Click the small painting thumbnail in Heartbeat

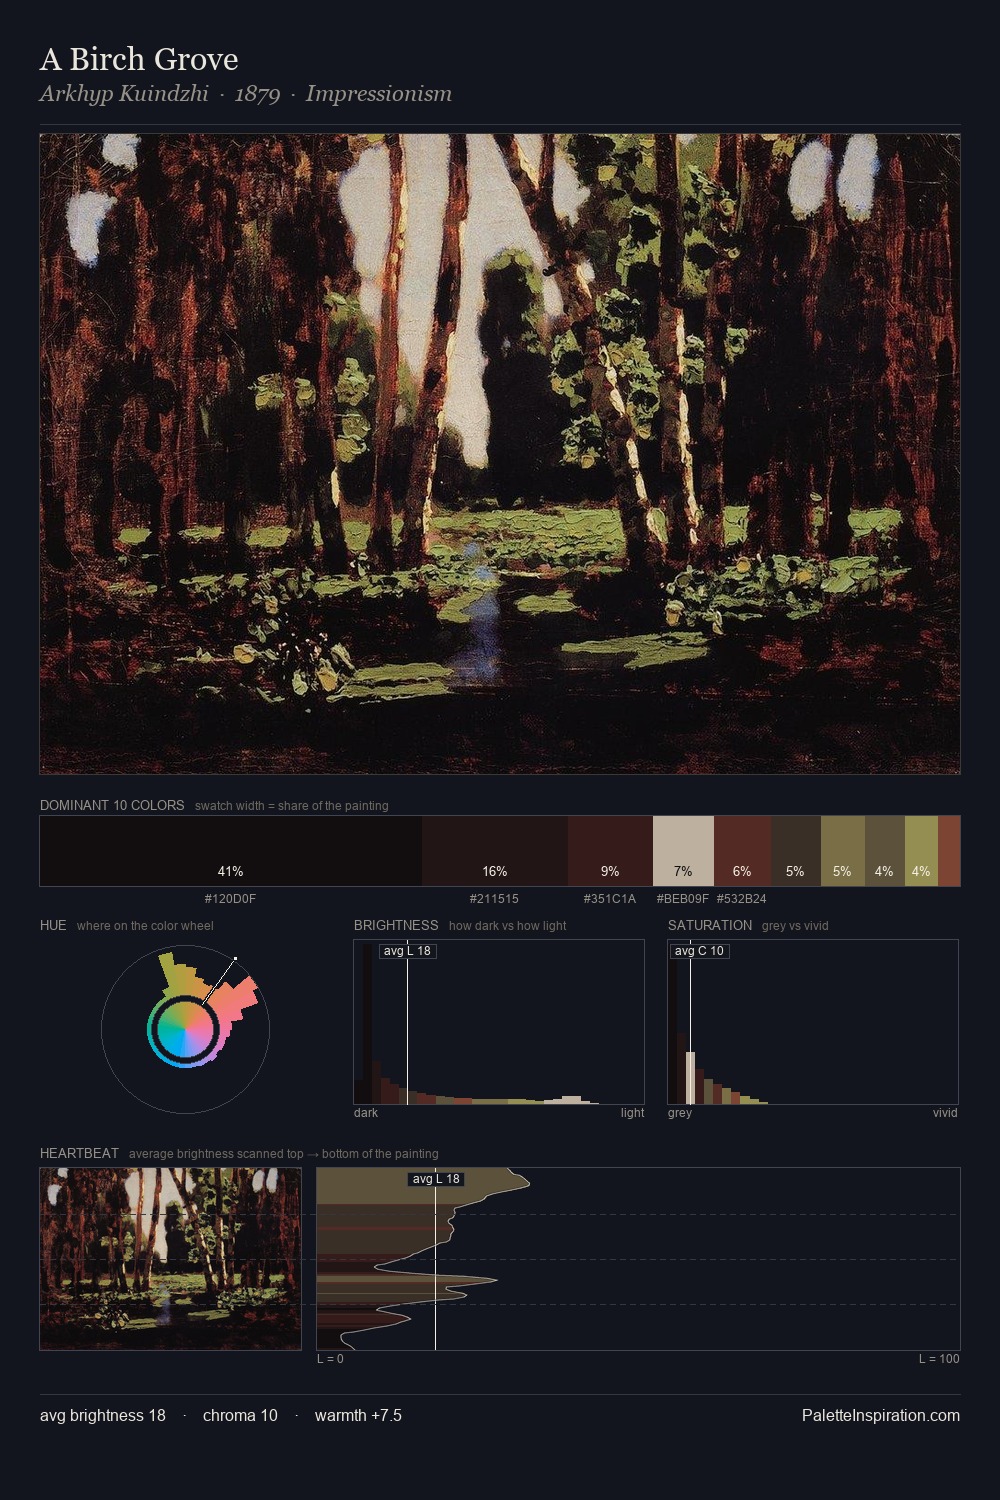coord(170,1259)
